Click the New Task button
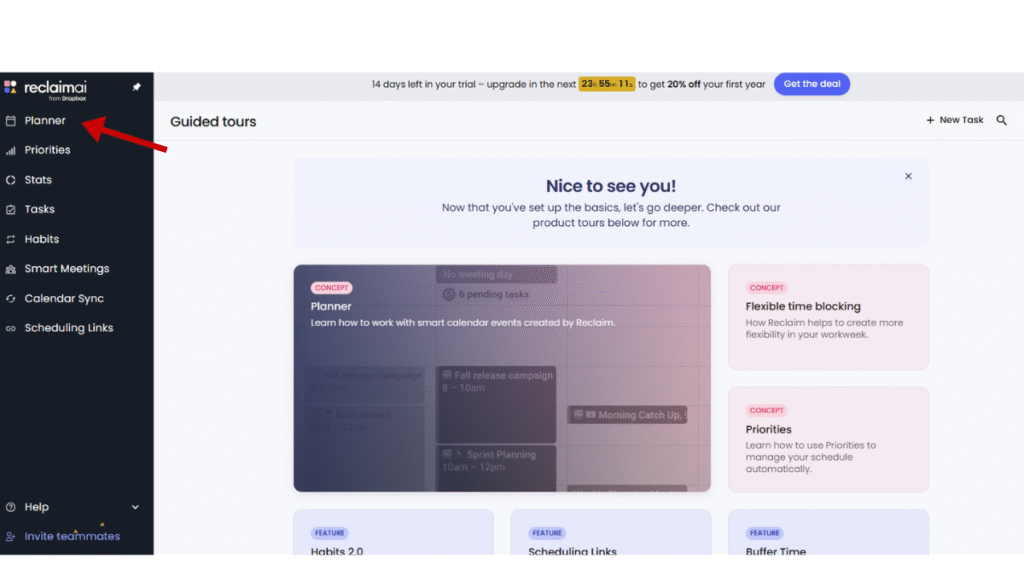This screenshot has height=576, width=1024. [x=955, y=120]
